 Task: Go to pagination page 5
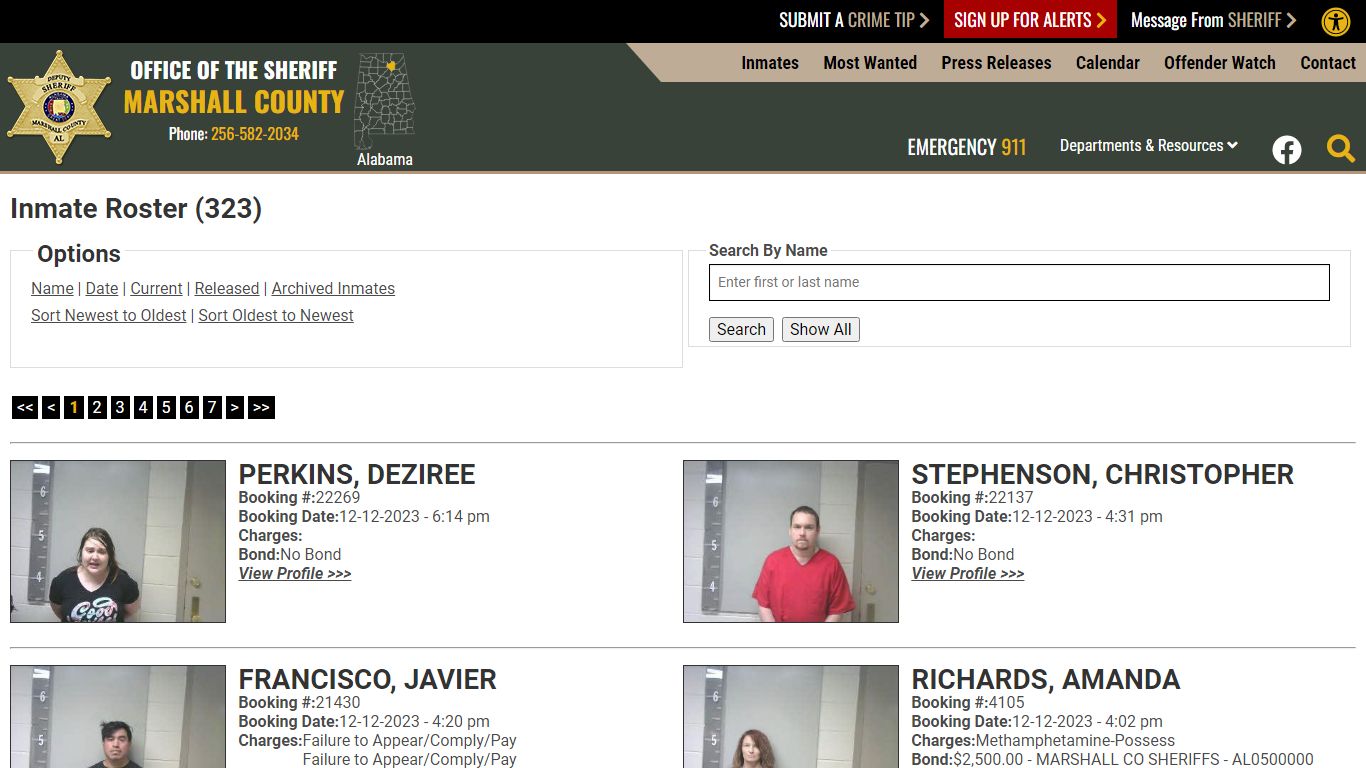tap(166, 407)
